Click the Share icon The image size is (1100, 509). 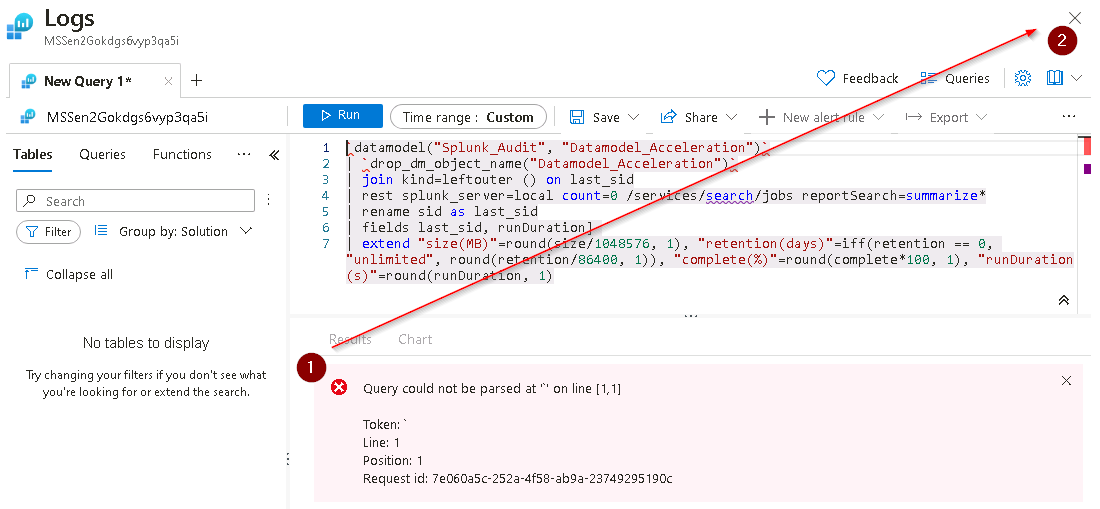(x=669, y=117)
